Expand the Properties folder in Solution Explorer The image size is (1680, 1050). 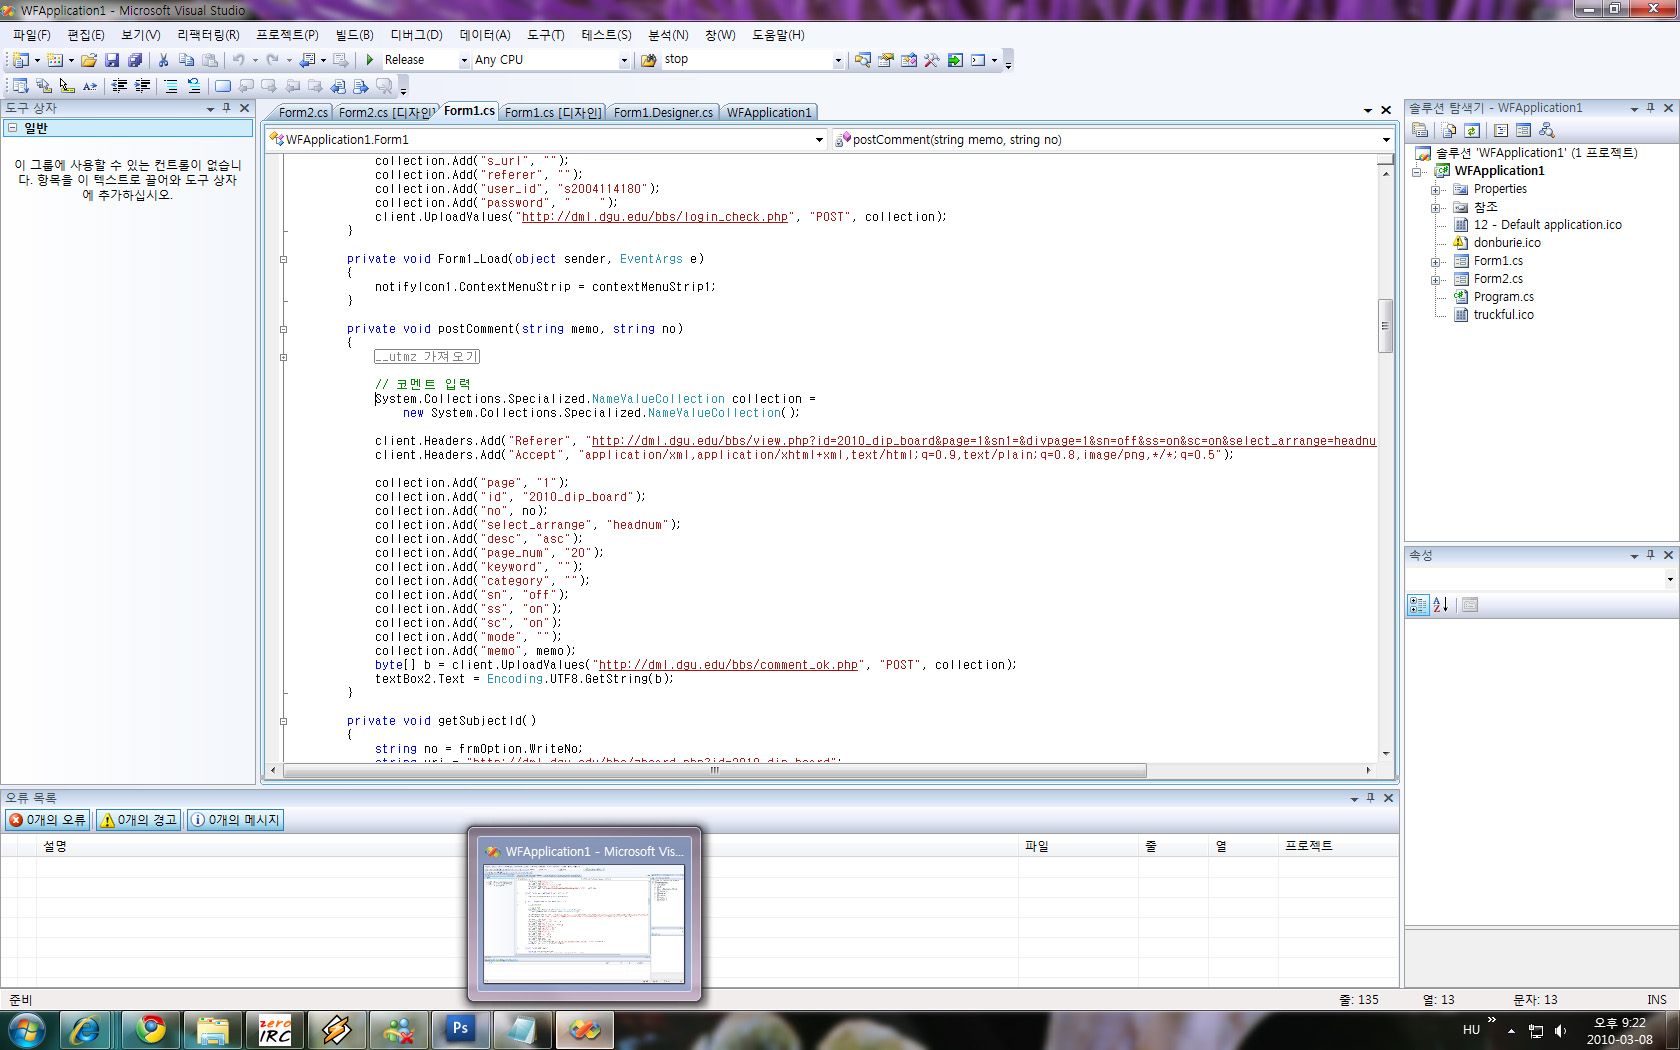(x=1436, y=189)
